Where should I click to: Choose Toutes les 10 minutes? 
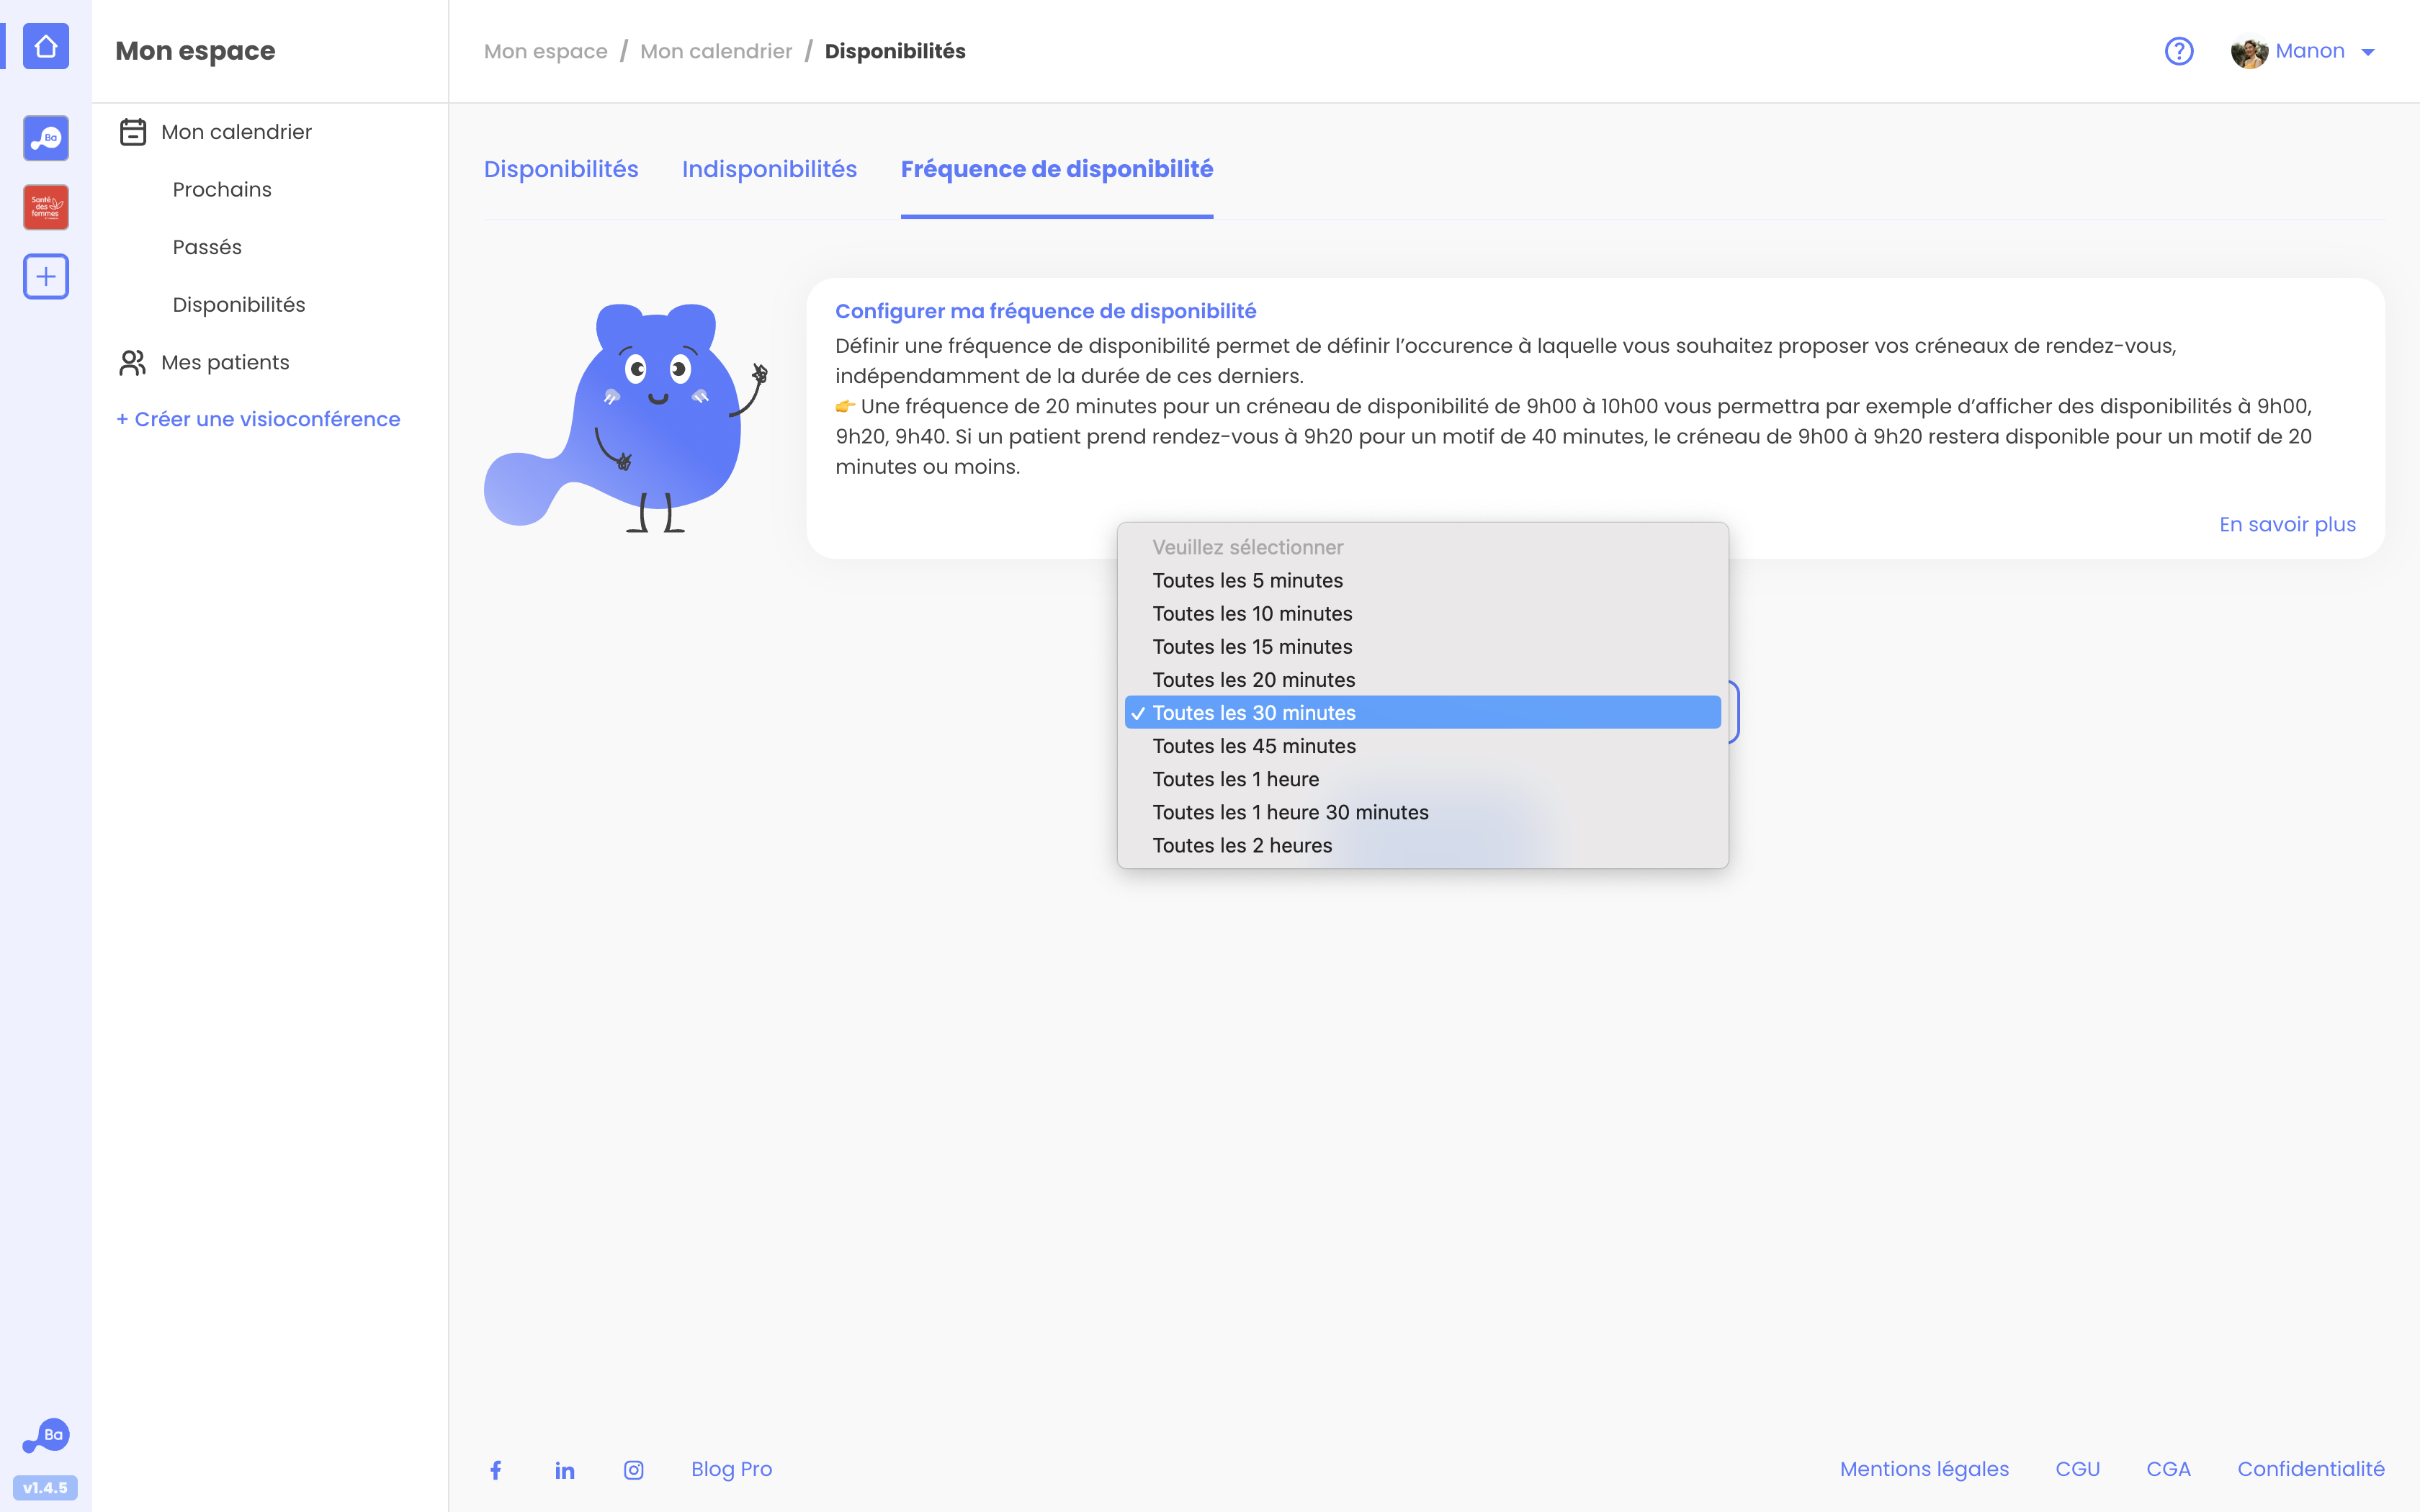1423,613
